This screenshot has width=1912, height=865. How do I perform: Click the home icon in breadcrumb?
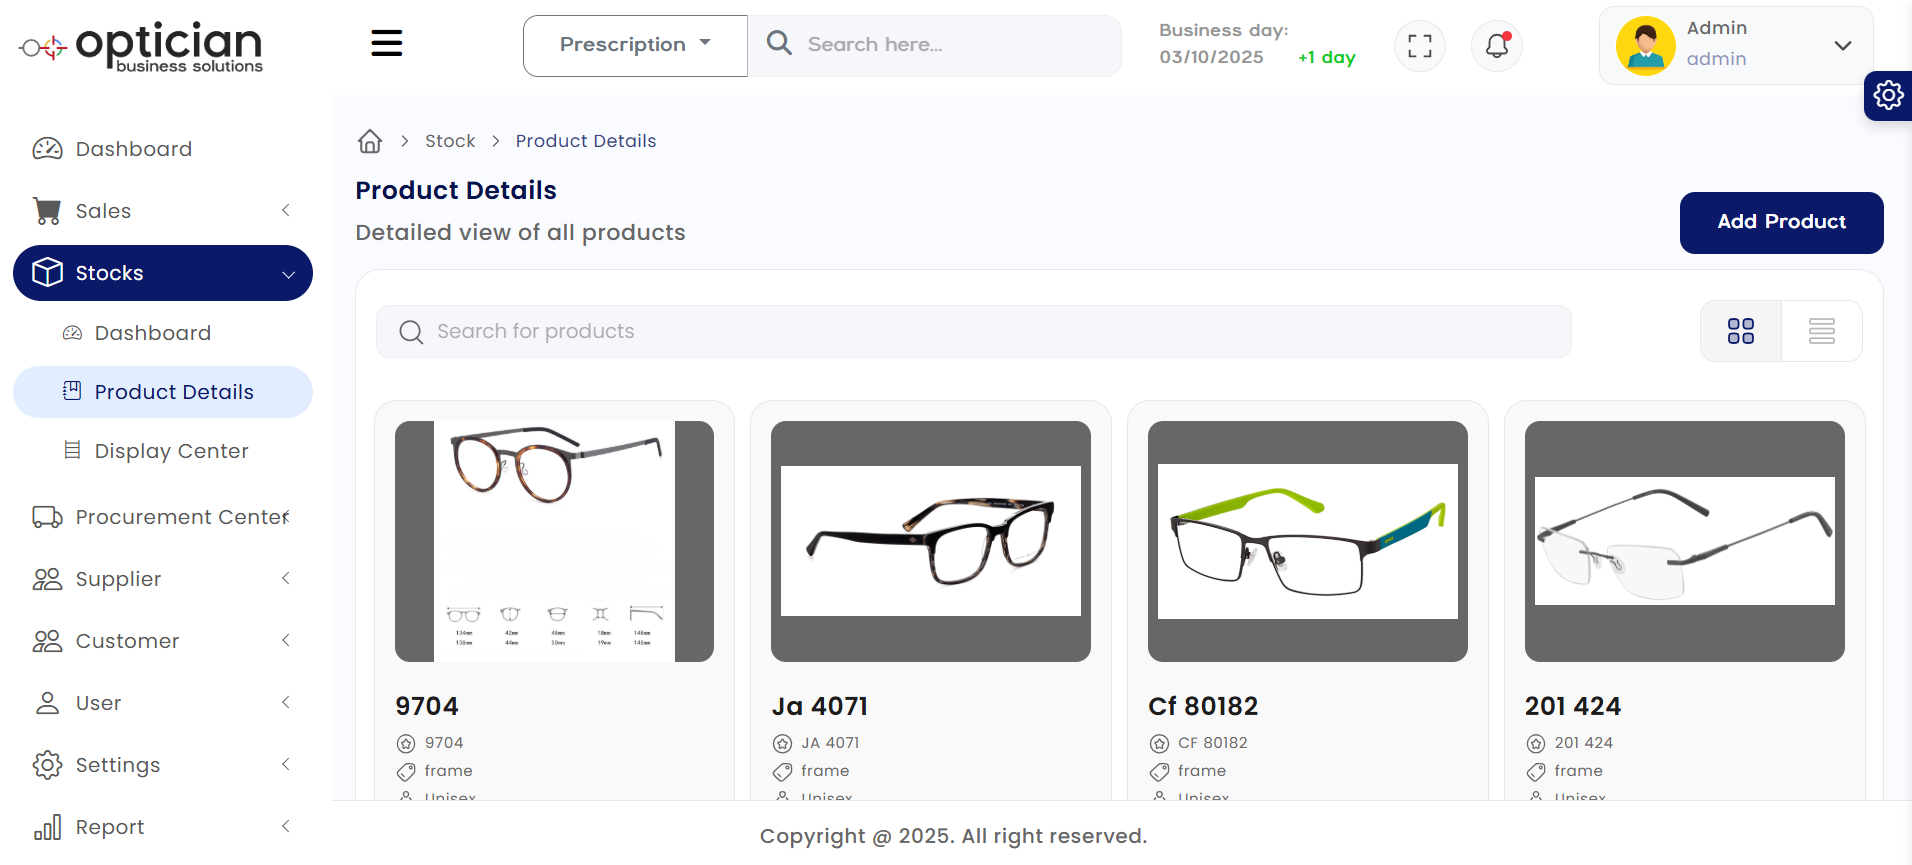click(x=370, y=141)
